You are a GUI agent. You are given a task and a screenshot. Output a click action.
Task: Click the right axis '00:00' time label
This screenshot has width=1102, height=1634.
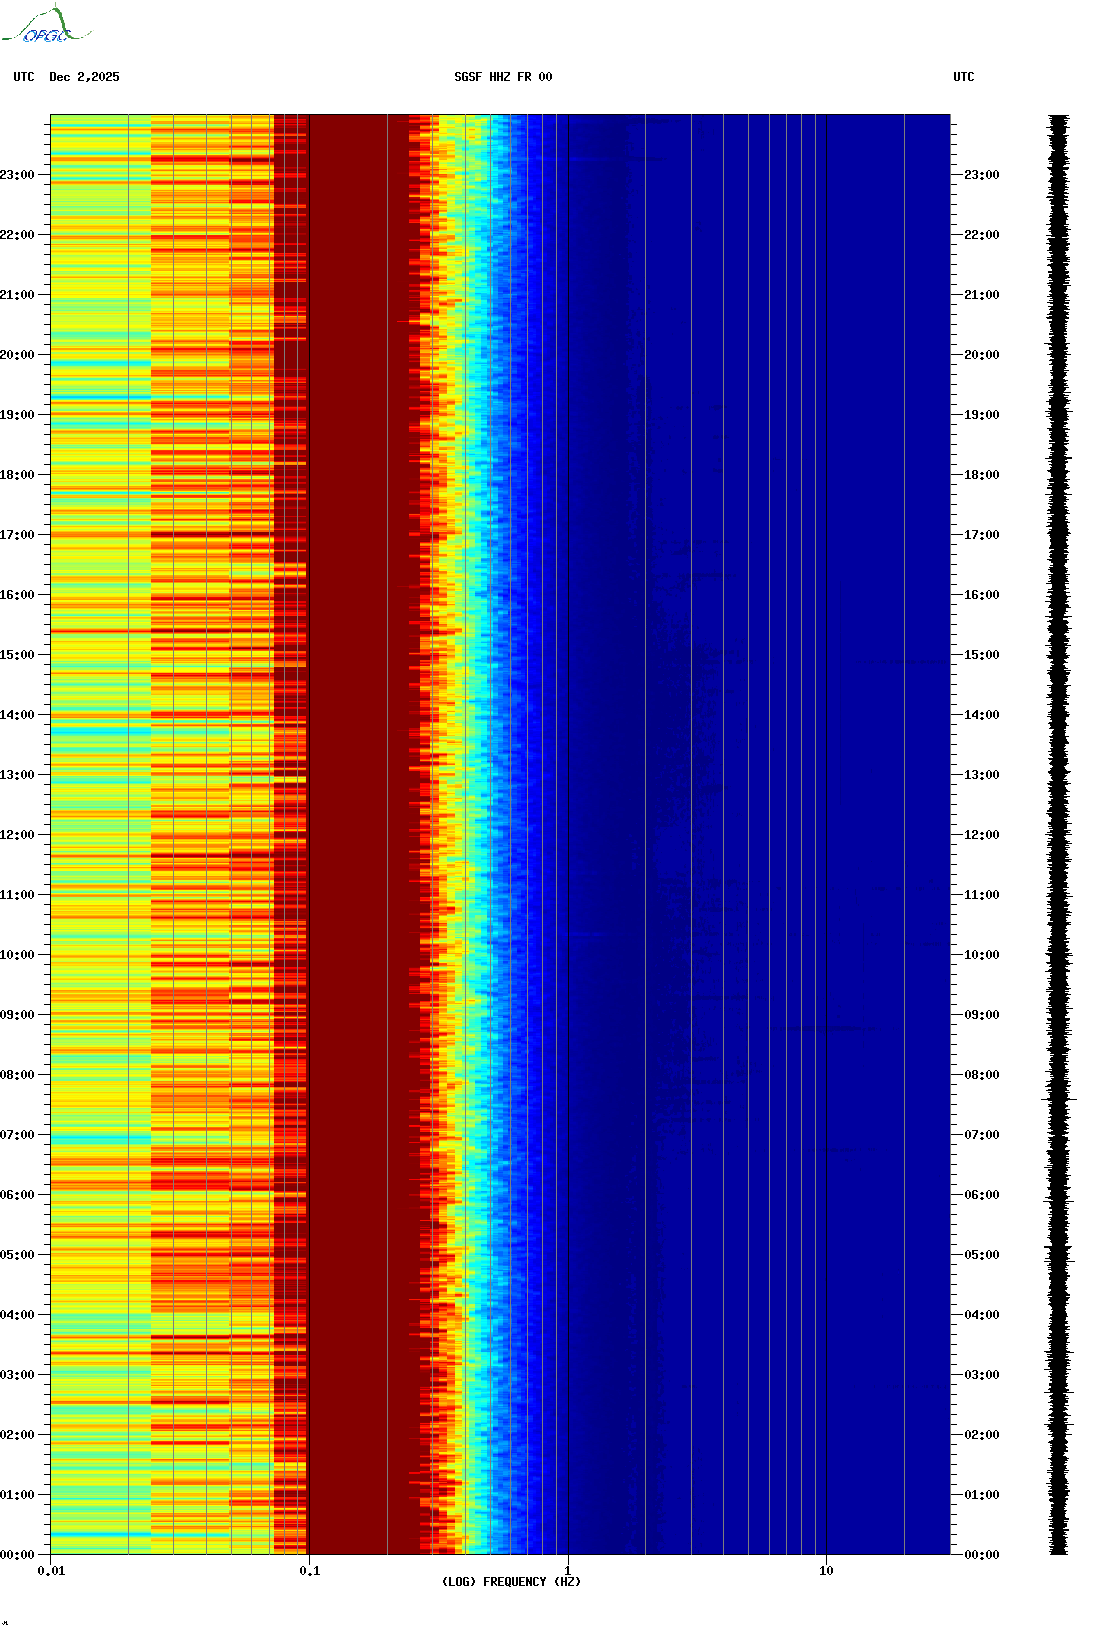(982, 1555)
